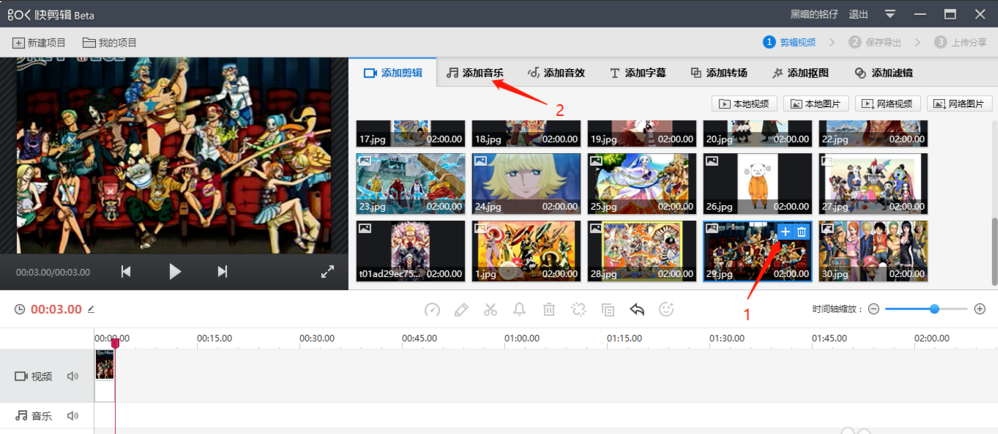This screenshot has width=998, height=434.
Task: Click the 网络视频 button
Action: tap(888, 104)
